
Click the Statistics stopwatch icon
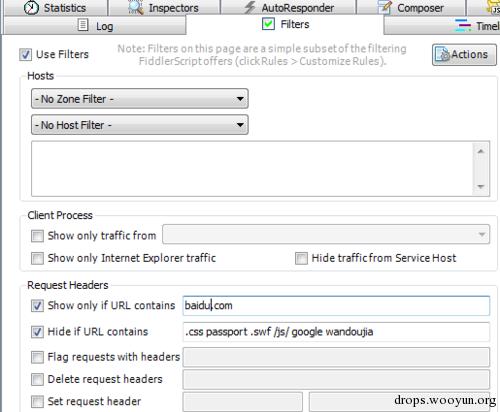coord(31,7)
